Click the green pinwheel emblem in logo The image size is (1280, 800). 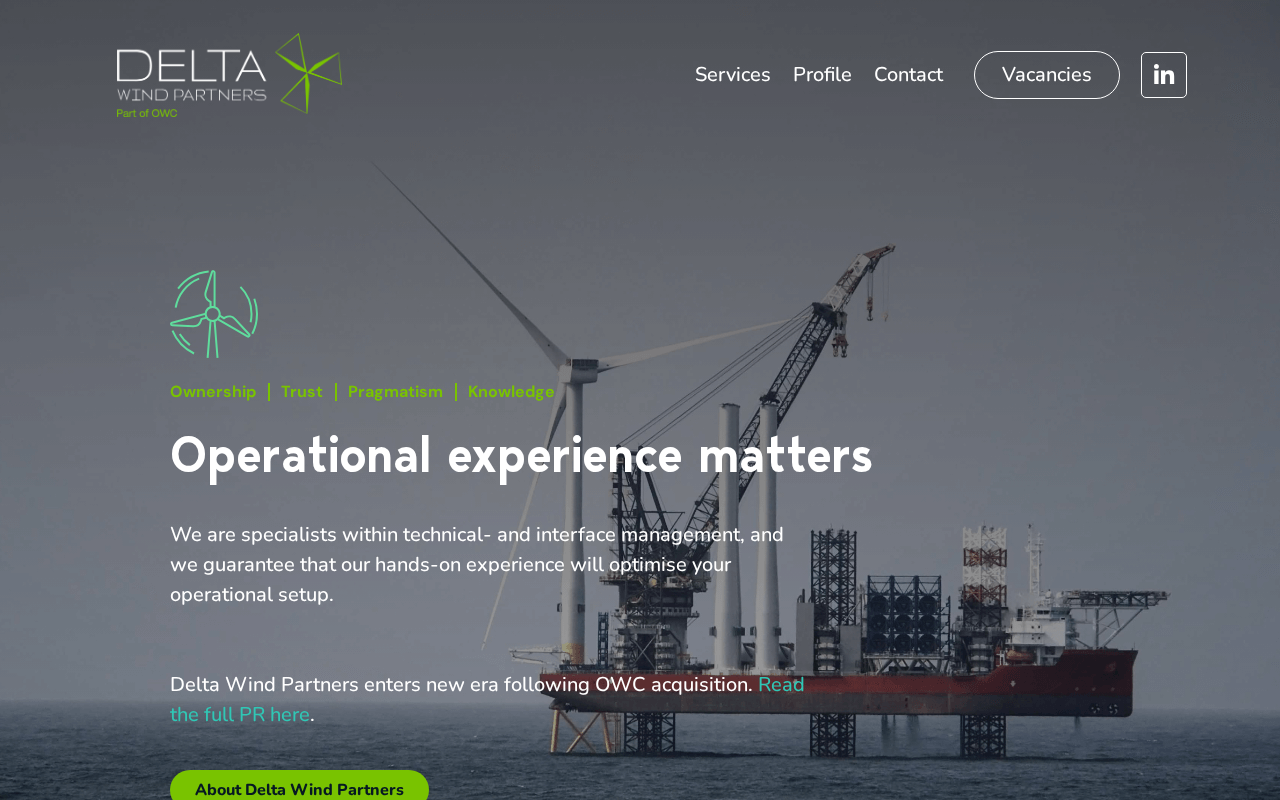tap(308, 72)
